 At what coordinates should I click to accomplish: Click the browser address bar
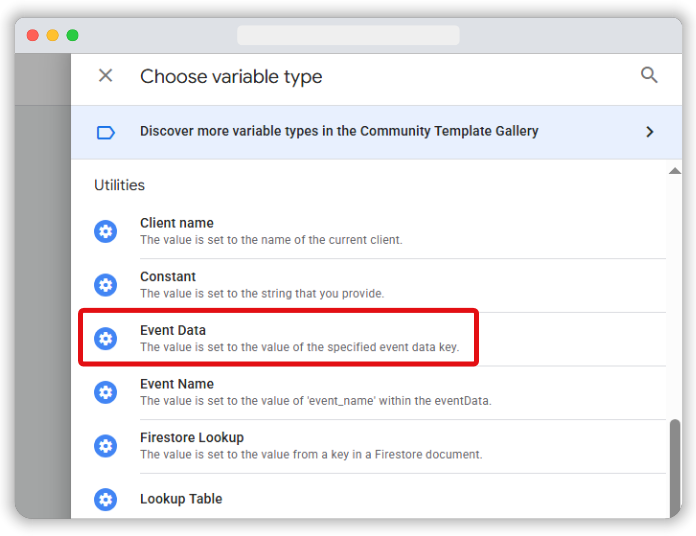point(348,35)
